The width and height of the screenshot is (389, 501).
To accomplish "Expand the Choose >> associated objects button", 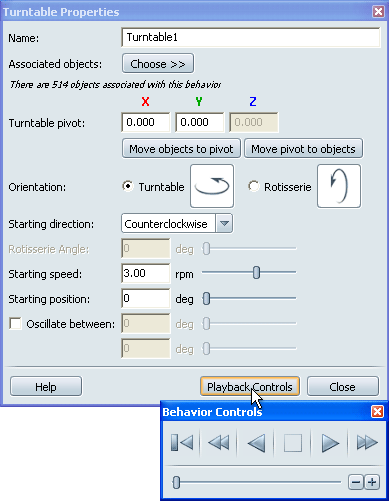I will [x=158, y=63].
